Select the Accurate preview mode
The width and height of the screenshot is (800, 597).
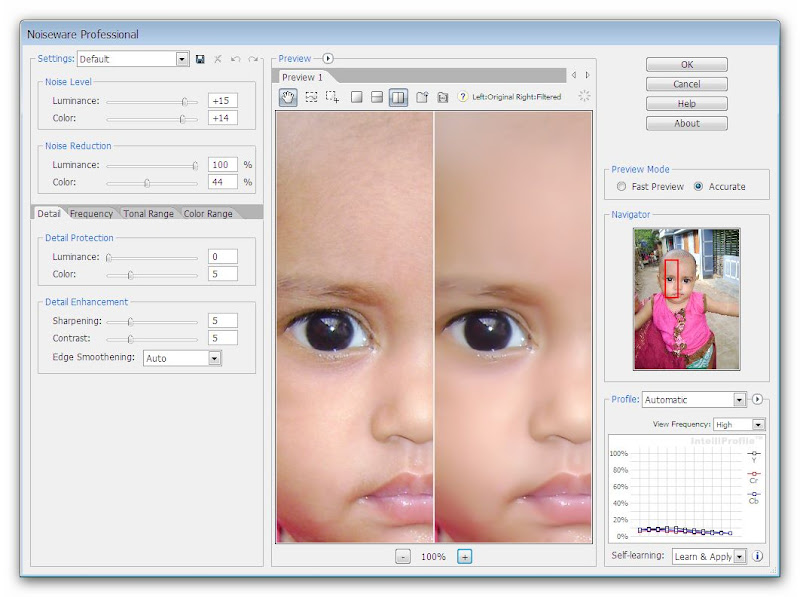(698, 186)
